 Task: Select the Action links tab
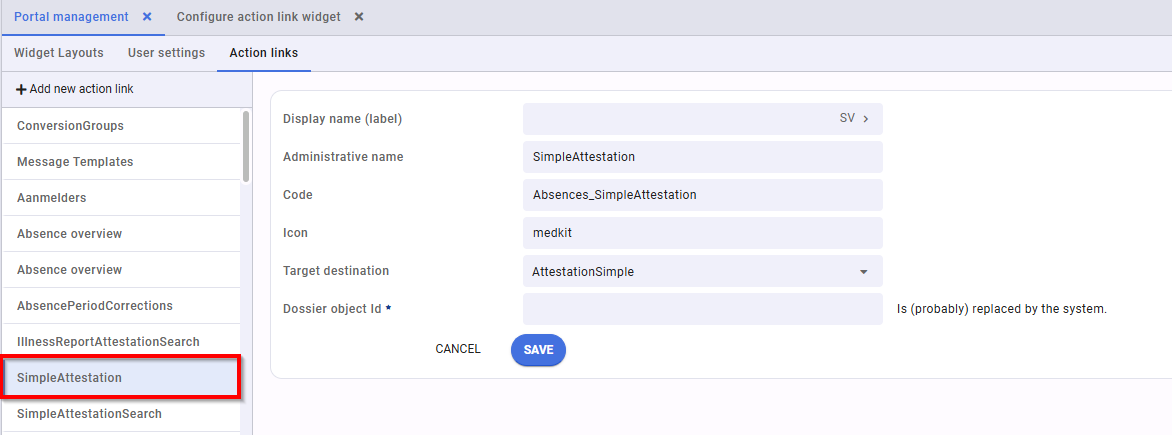point(263,53)
